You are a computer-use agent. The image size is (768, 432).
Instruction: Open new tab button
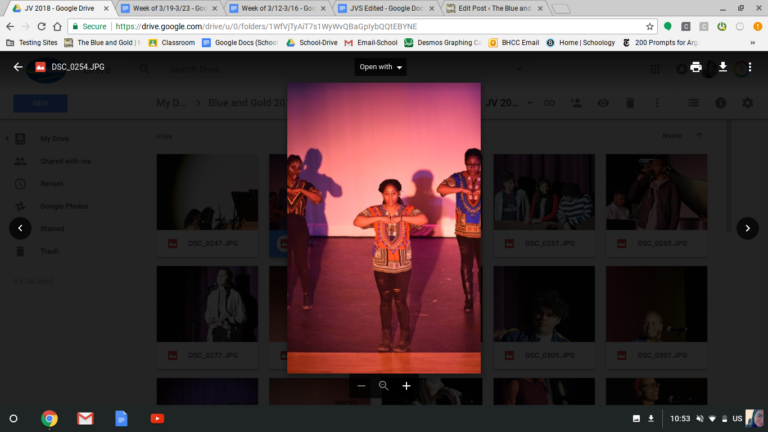pos(561,9)
